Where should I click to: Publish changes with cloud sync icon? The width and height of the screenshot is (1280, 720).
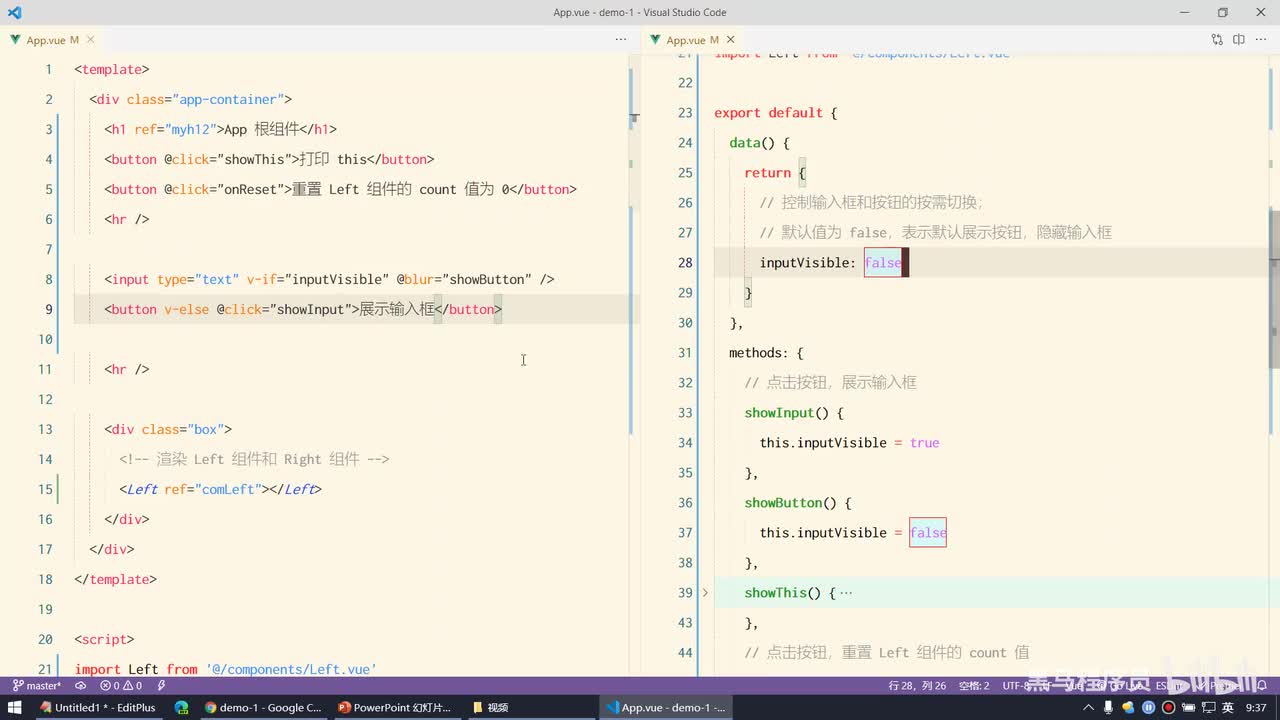point(81,686)
